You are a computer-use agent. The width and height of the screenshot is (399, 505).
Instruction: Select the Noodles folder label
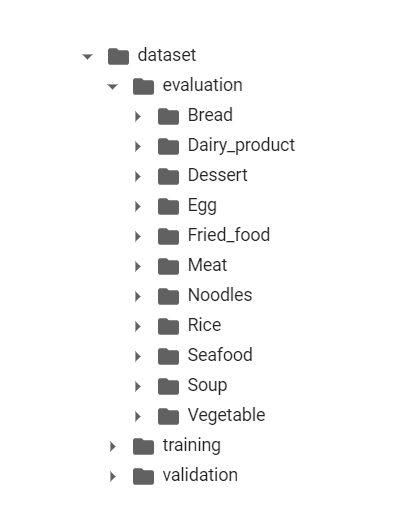[x=220, y=295]
